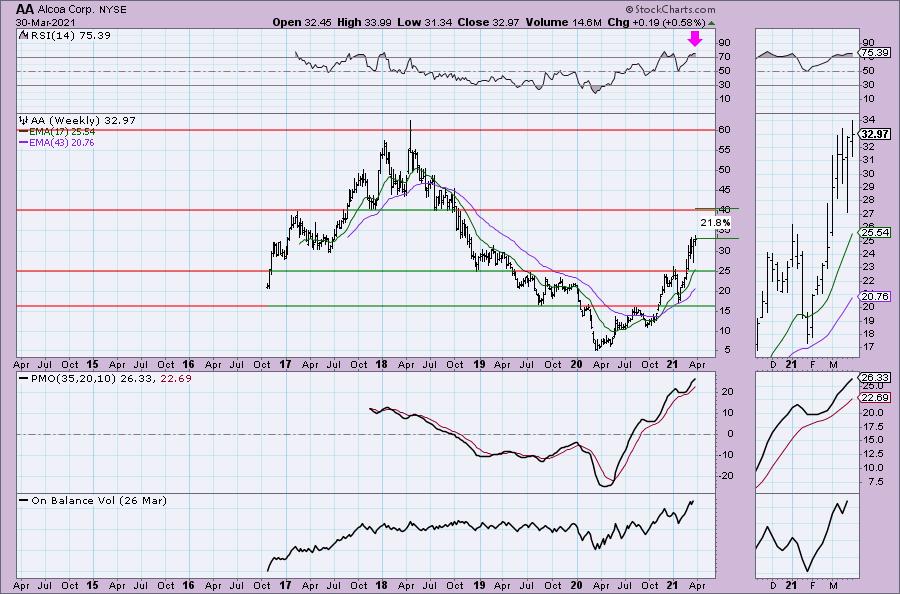Click the 25.54 EMA tag in the side panel

coord(876,232)
